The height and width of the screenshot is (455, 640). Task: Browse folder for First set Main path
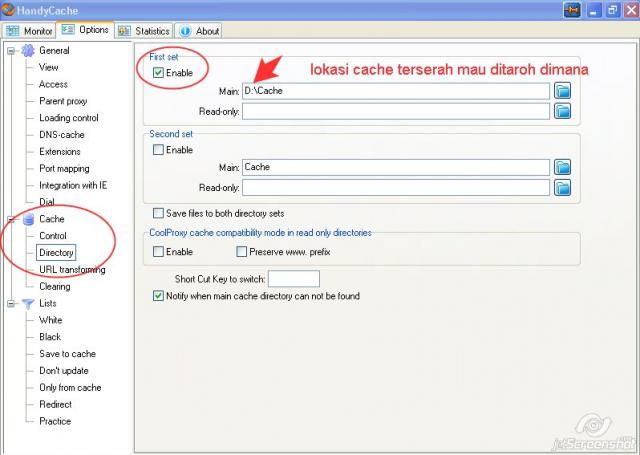point(562,91)
